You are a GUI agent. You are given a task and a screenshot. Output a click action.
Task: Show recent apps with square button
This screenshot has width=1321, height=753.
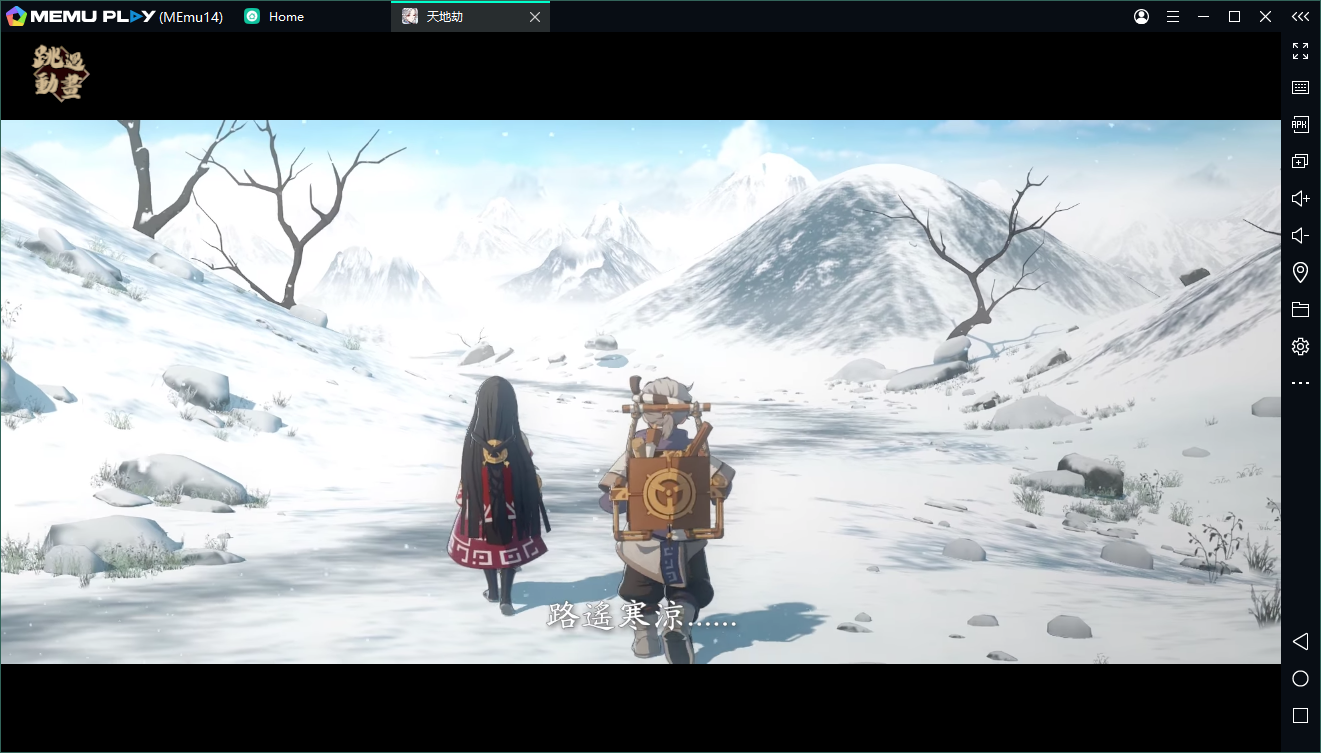pyautogui.click(x=1300, y=716)
